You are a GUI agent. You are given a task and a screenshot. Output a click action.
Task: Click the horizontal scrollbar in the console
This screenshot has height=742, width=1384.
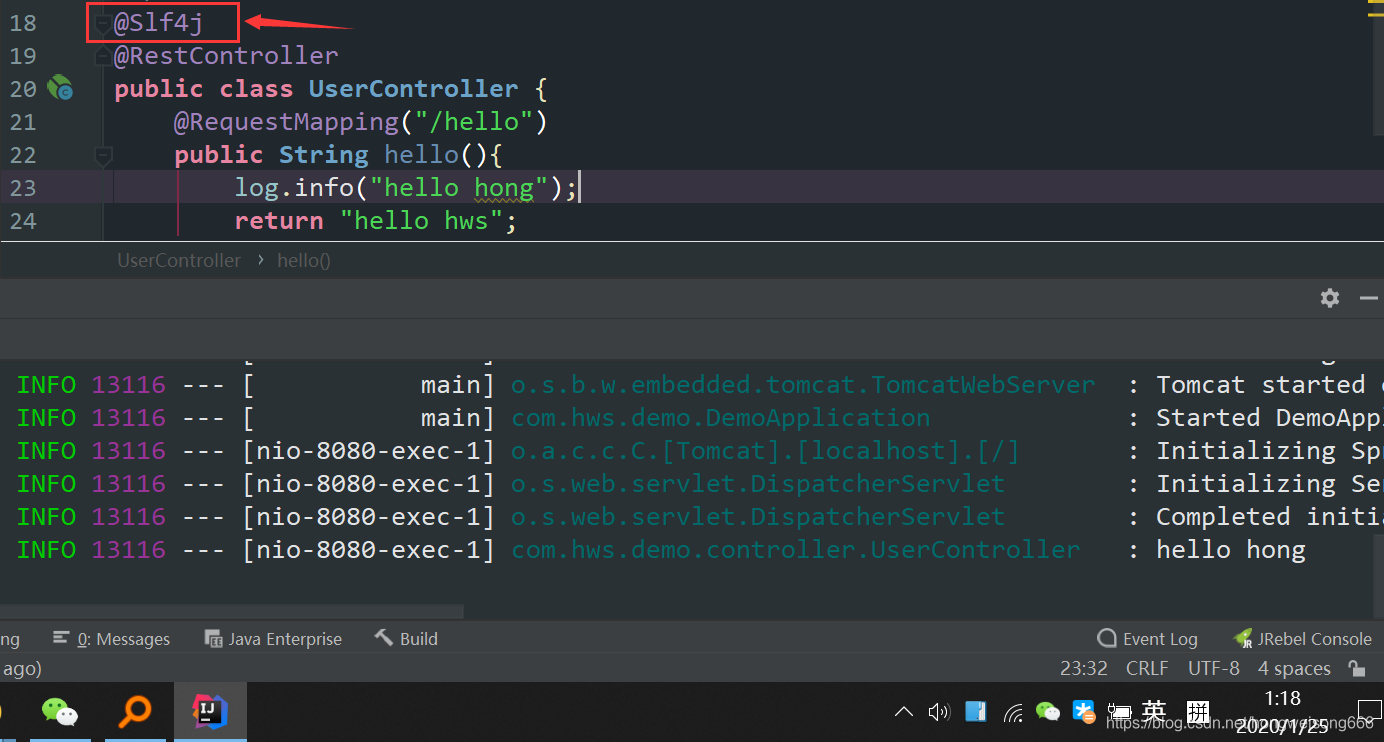(232, 611)
